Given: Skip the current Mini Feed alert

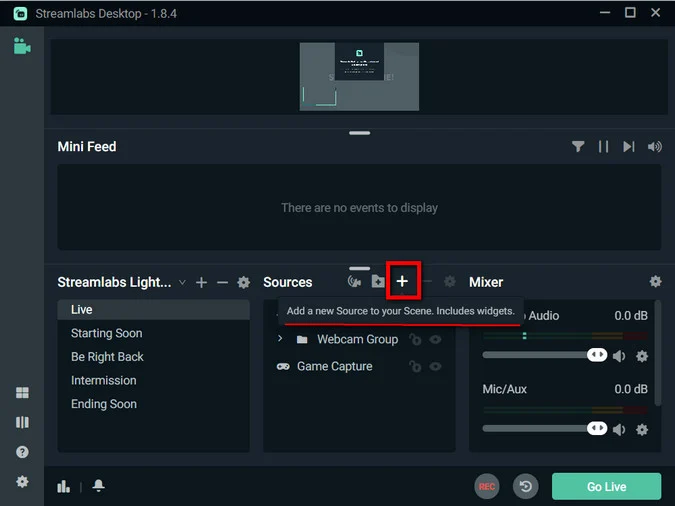Looking at the screenshot, I should click(x=629, y=147).
